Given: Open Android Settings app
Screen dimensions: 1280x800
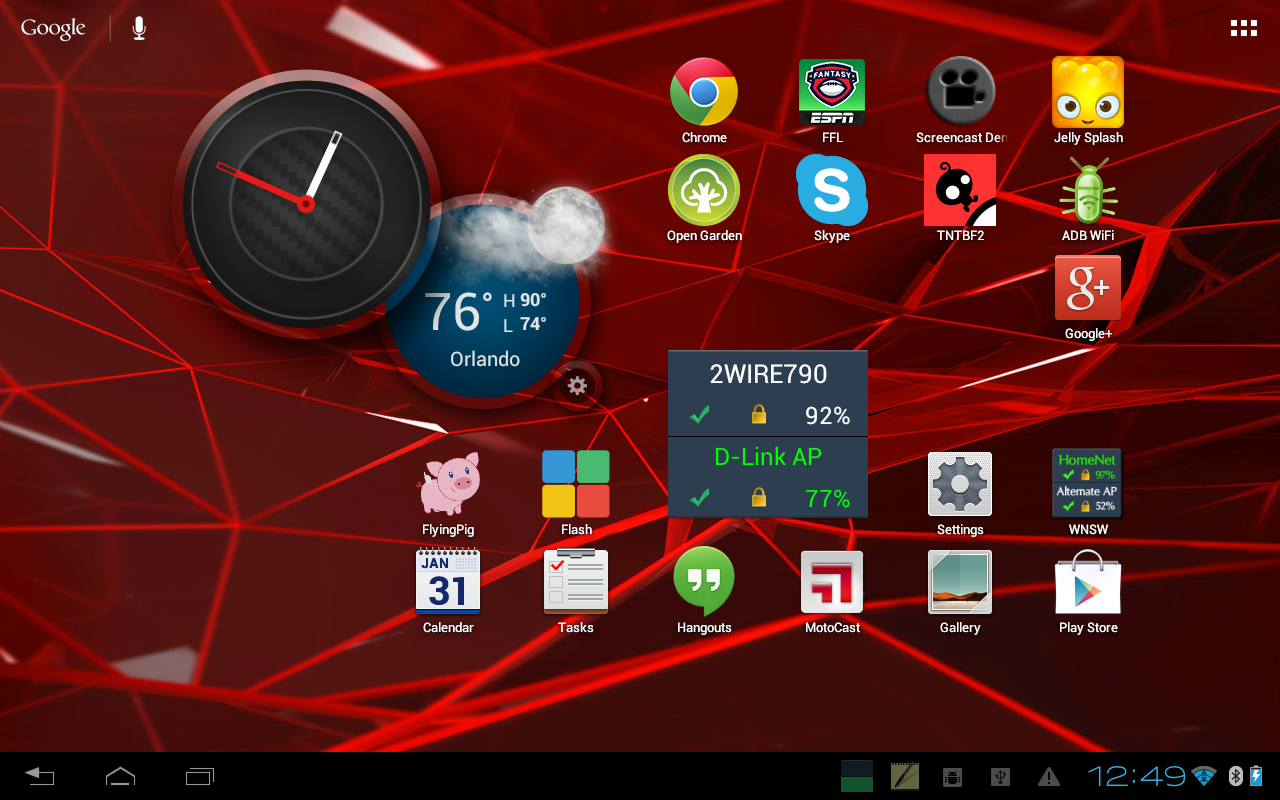Looking at the screenshot, I should click(960, 493).
